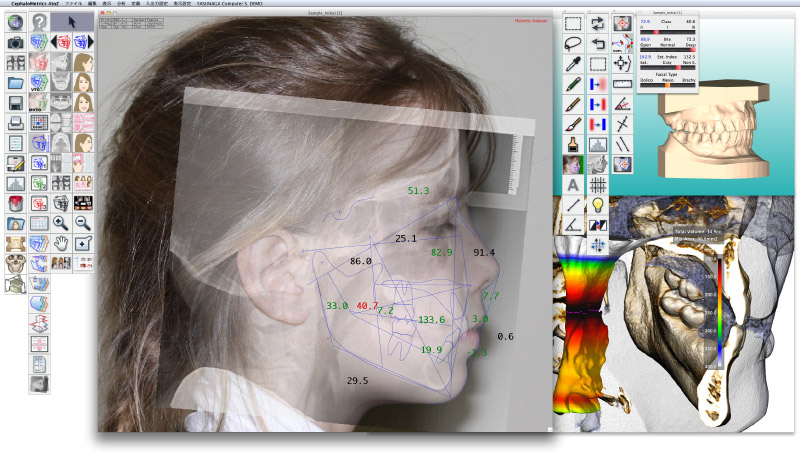
Task: Select the straight line drawing tool
Action: pyautogui.click(x=573, y=205)
